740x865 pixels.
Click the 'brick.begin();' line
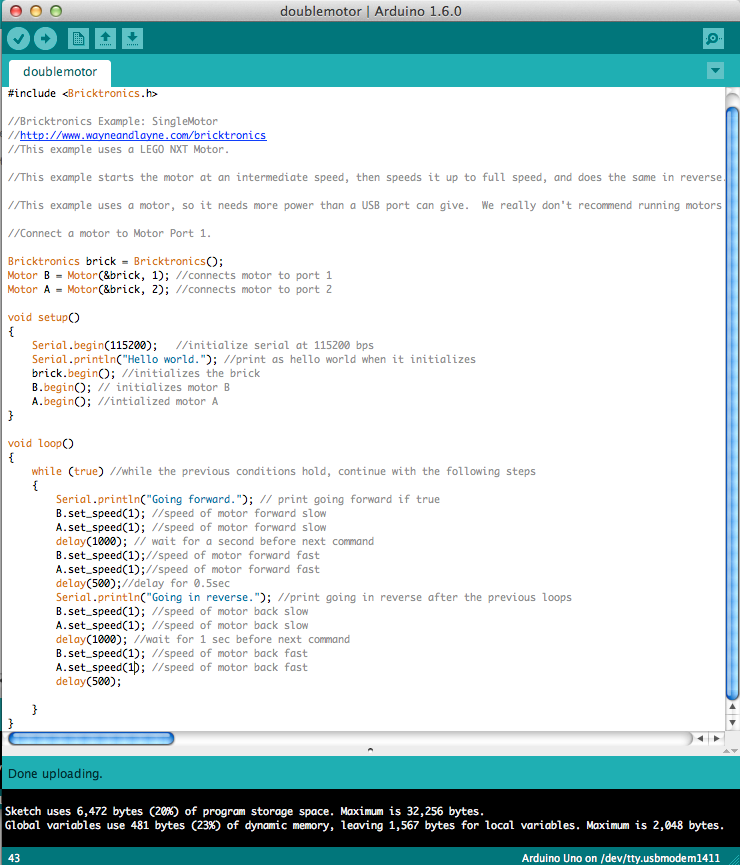click(x=146, y=373)
